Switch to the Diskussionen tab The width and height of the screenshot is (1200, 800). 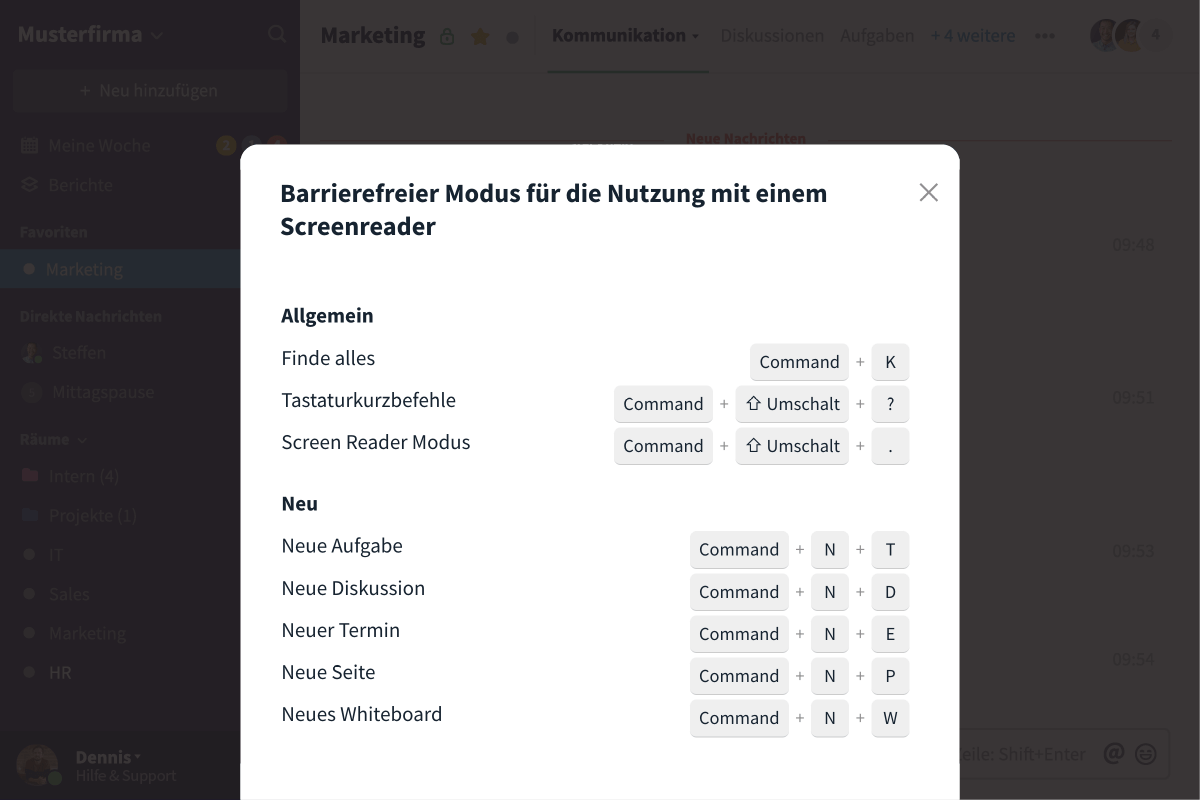[772, 36]
